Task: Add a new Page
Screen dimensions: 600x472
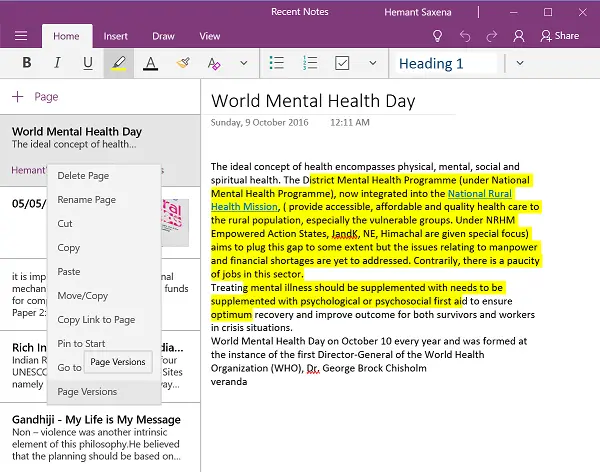Action: (x=35, y=96)
